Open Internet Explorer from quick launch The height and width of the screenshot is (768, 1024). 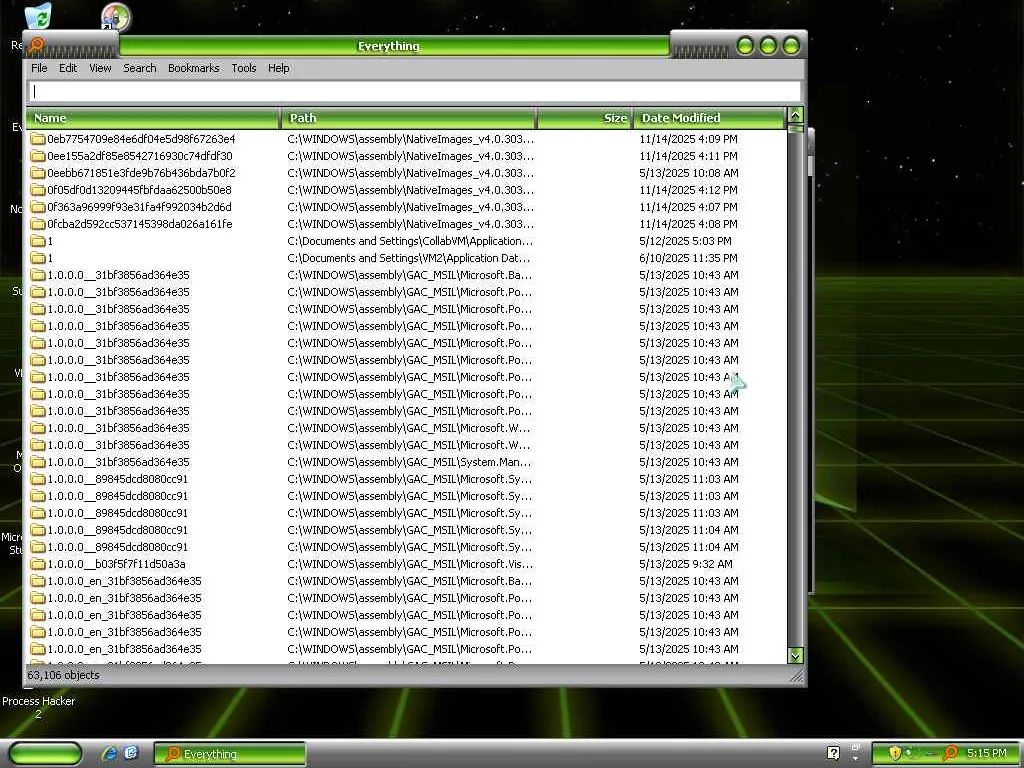(109, 753)
